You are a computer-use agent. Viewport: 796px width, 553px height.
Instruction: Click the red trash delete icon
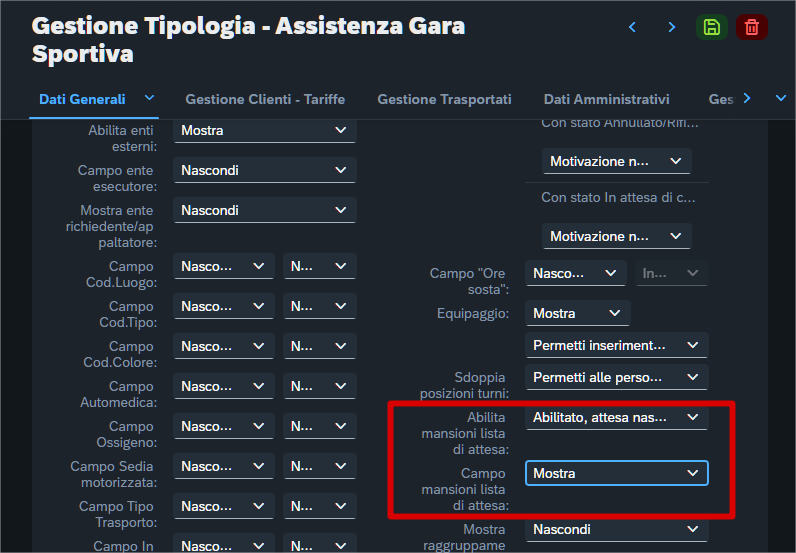pos(751,27)
